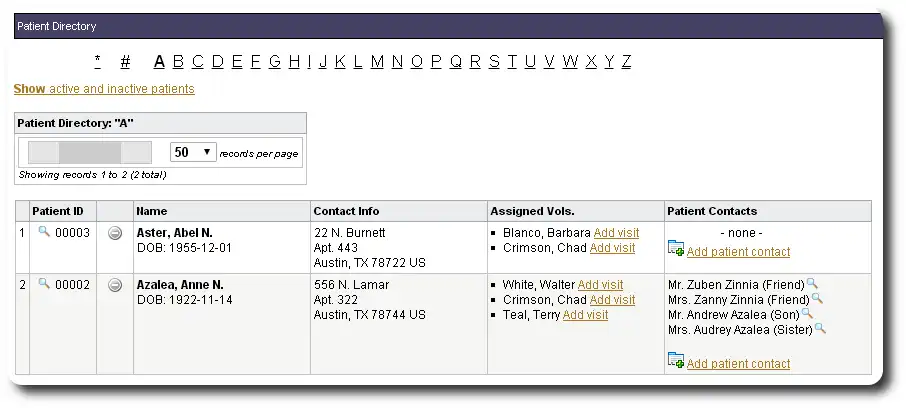Add visit for White, Walter
Screen dimensions: 906x408
click(600, 285)
